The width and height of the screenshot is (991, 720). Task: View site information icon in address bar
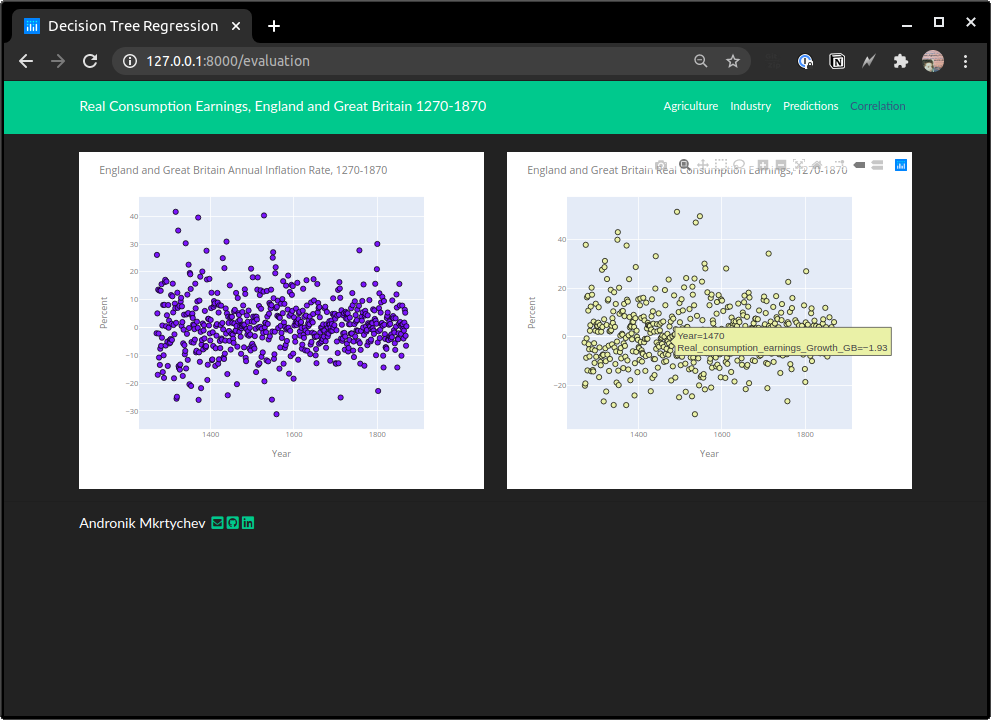click(x=130, y=61)
